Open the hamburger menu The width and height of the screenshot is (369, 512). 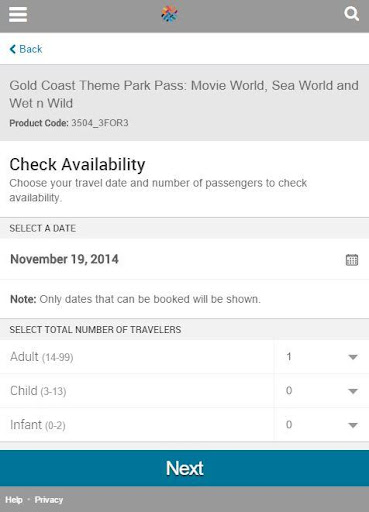point(18,14)
